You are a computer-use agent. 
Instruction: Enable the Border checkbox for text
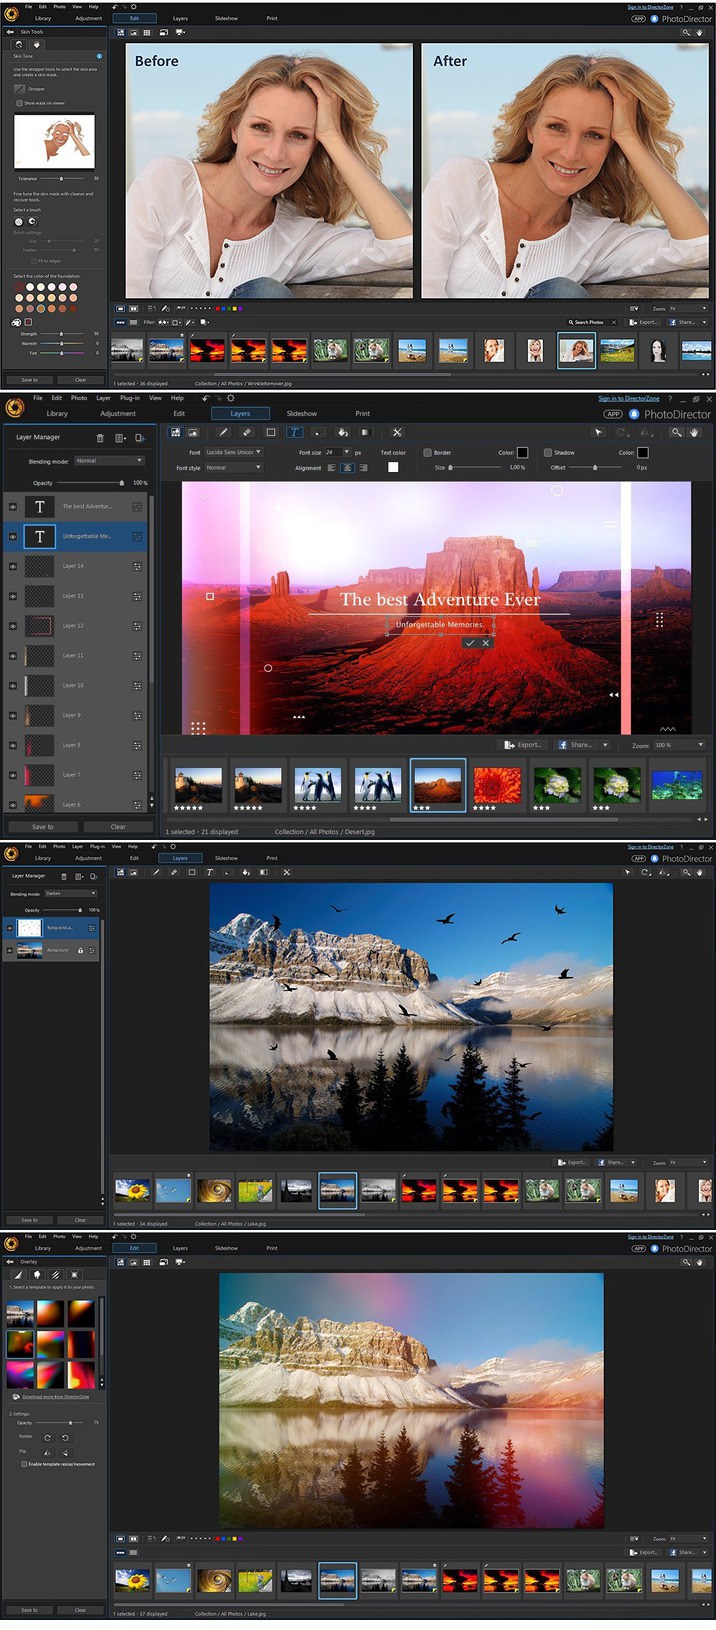coord(427,453)
